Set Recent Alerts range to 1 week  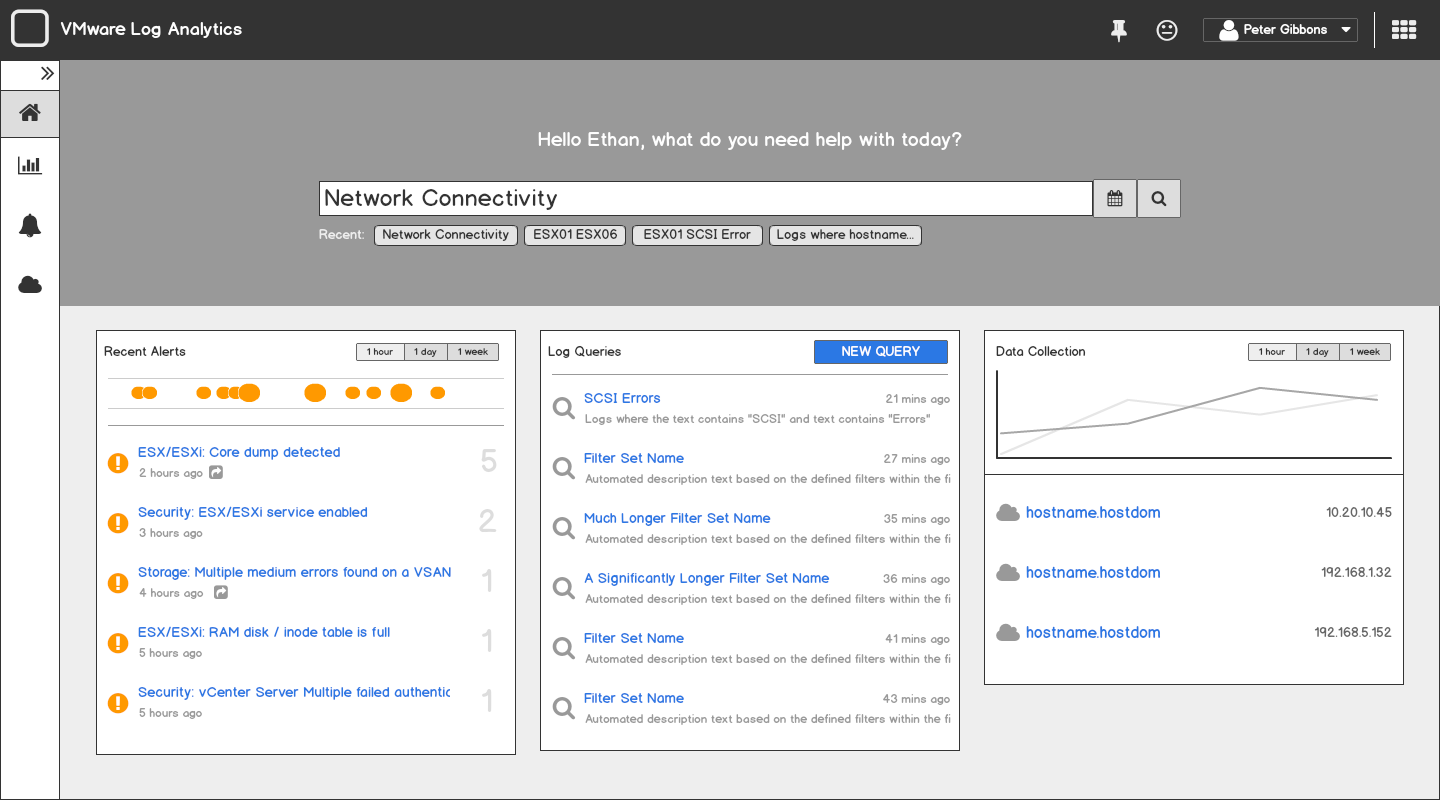click(473, 352)
